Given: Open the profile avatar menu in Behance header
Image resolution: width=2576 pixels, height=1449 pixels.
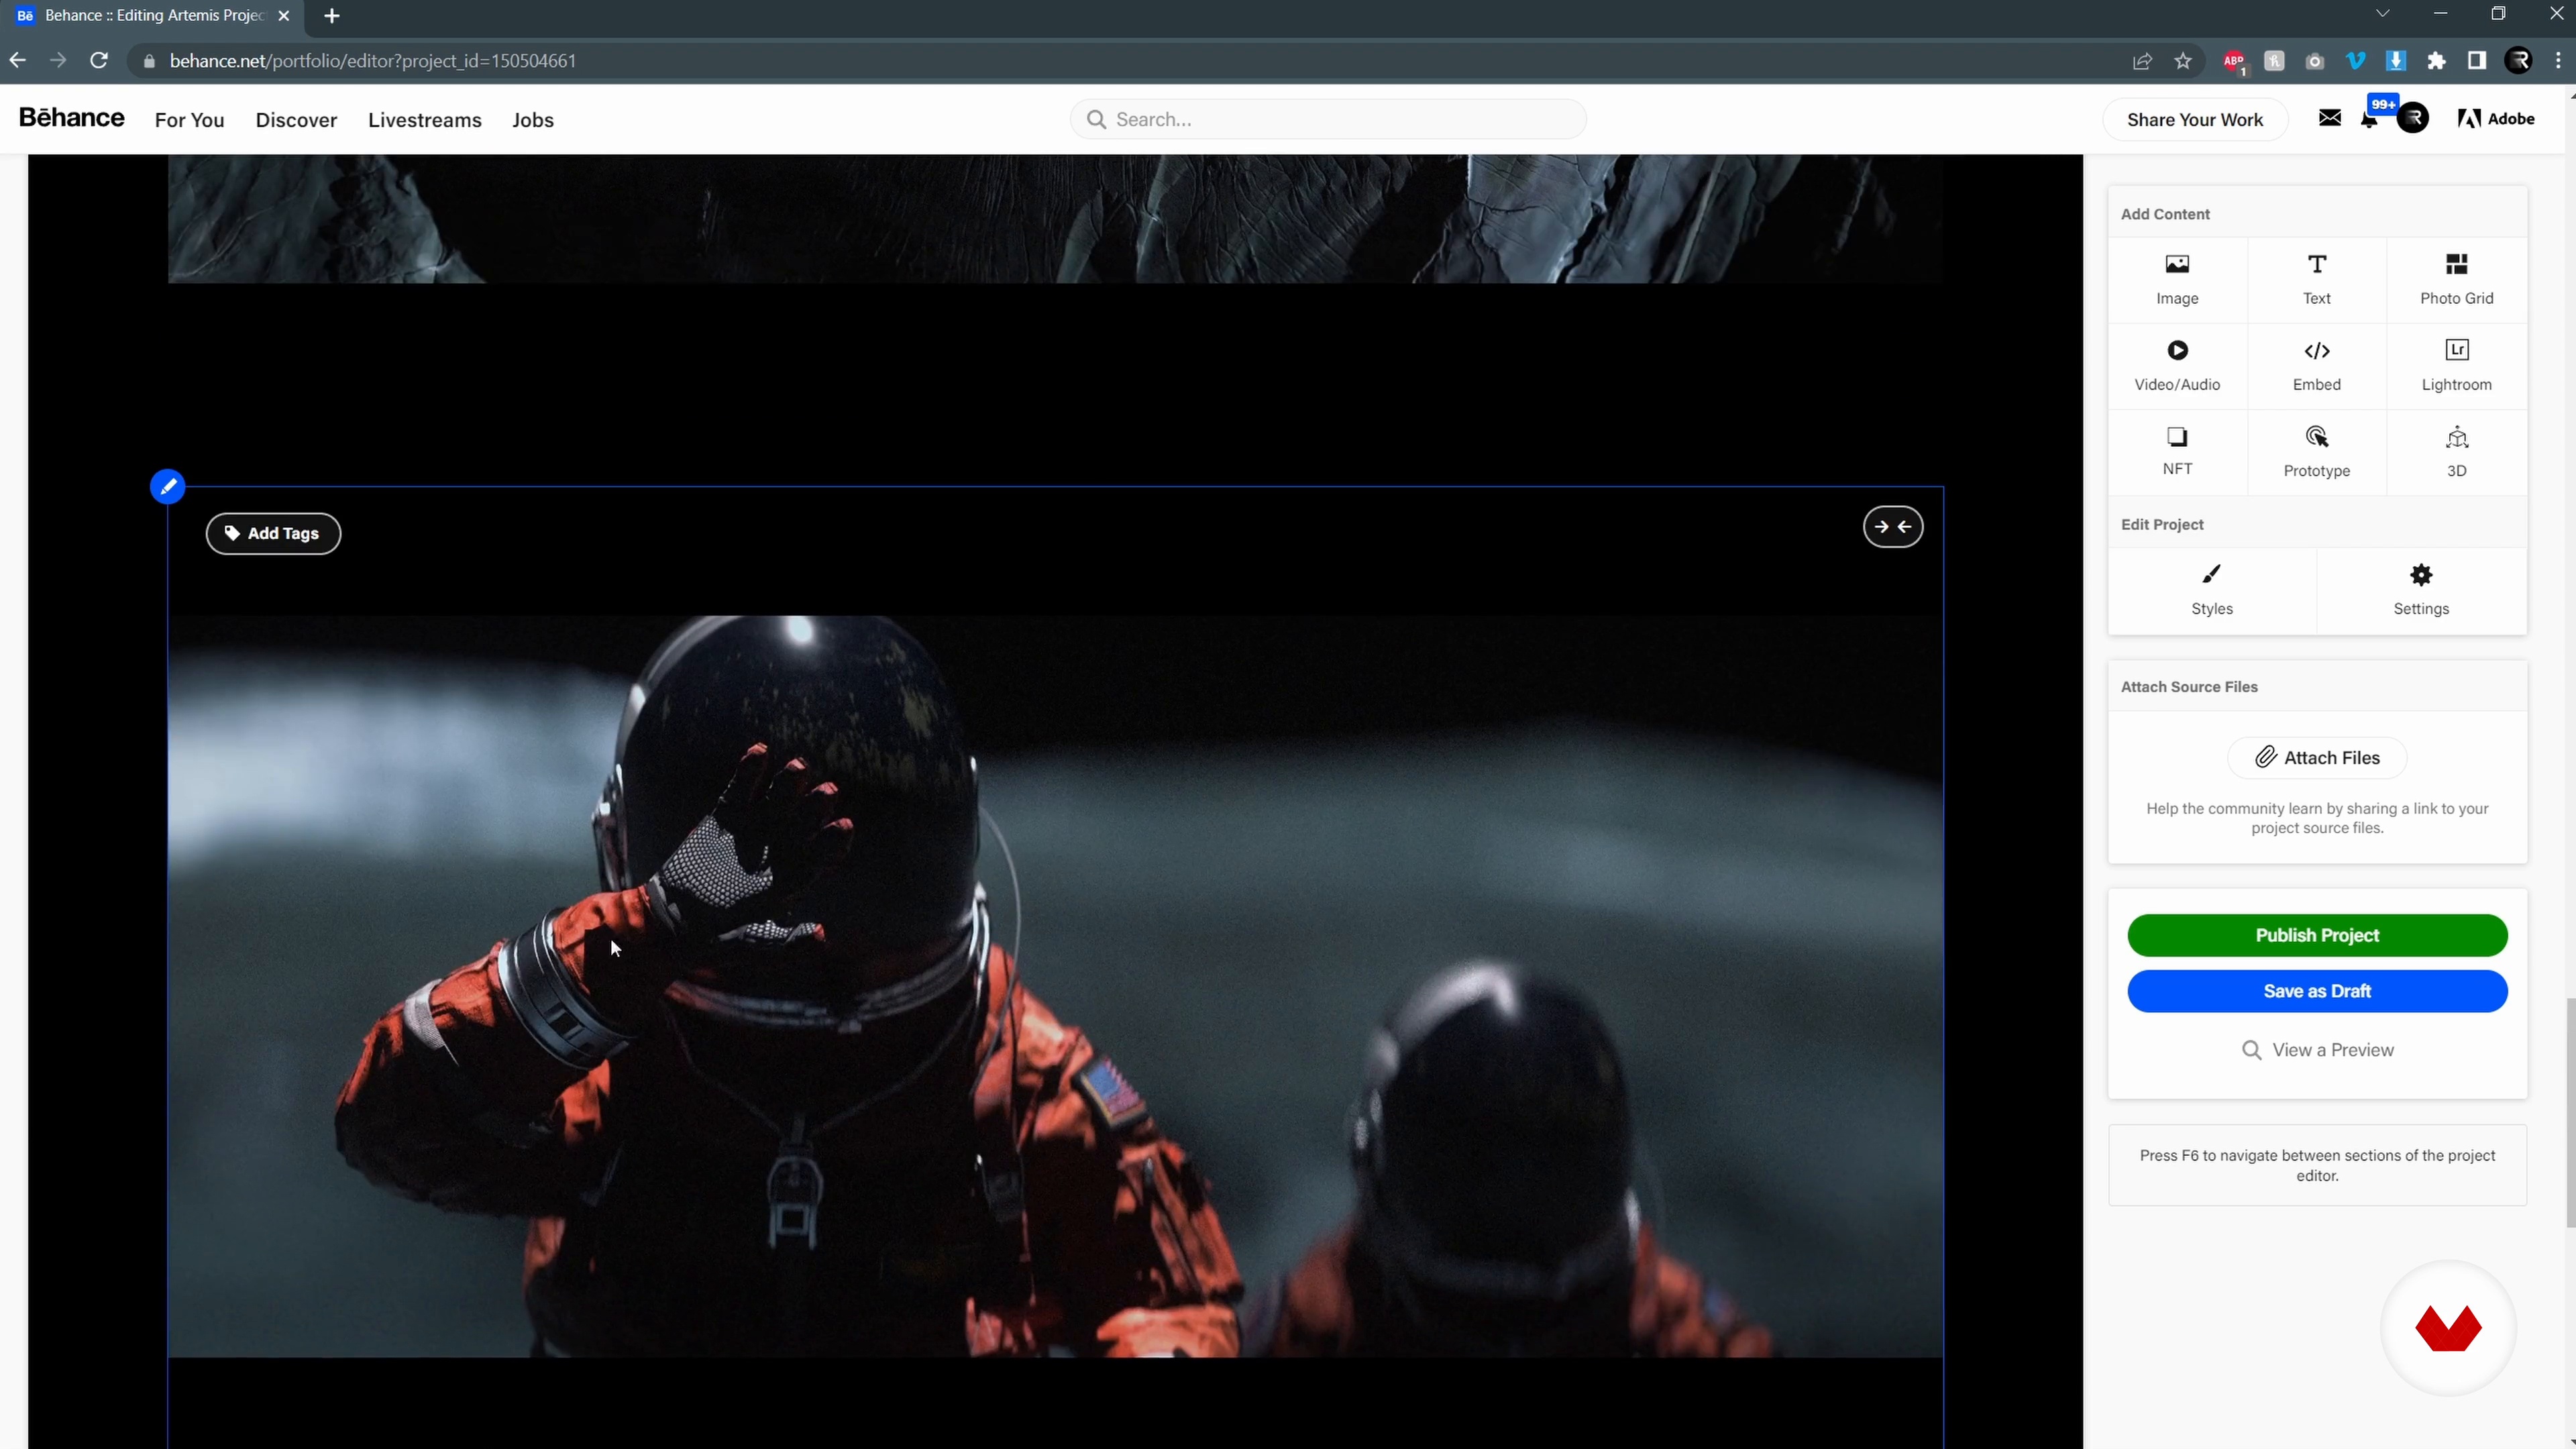Looking at the screenshot, I should pyautogui.click(x=2412, y=118).
